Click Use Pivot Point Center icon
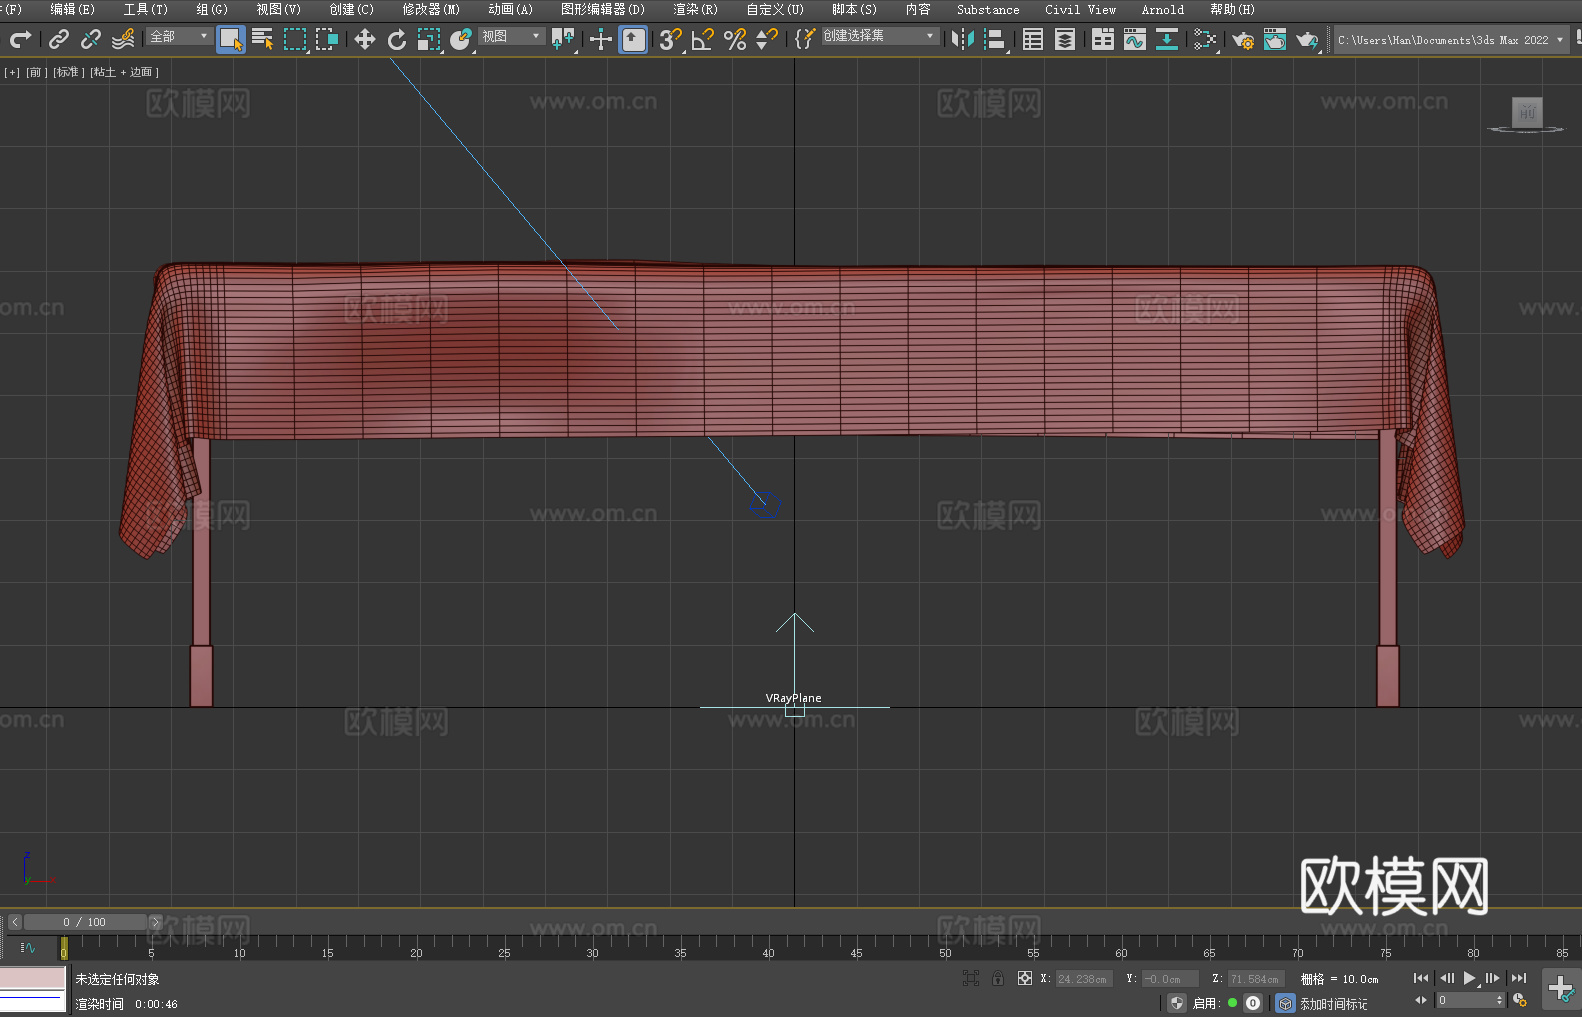1582x1017 pixels. [x=563, y=39]
